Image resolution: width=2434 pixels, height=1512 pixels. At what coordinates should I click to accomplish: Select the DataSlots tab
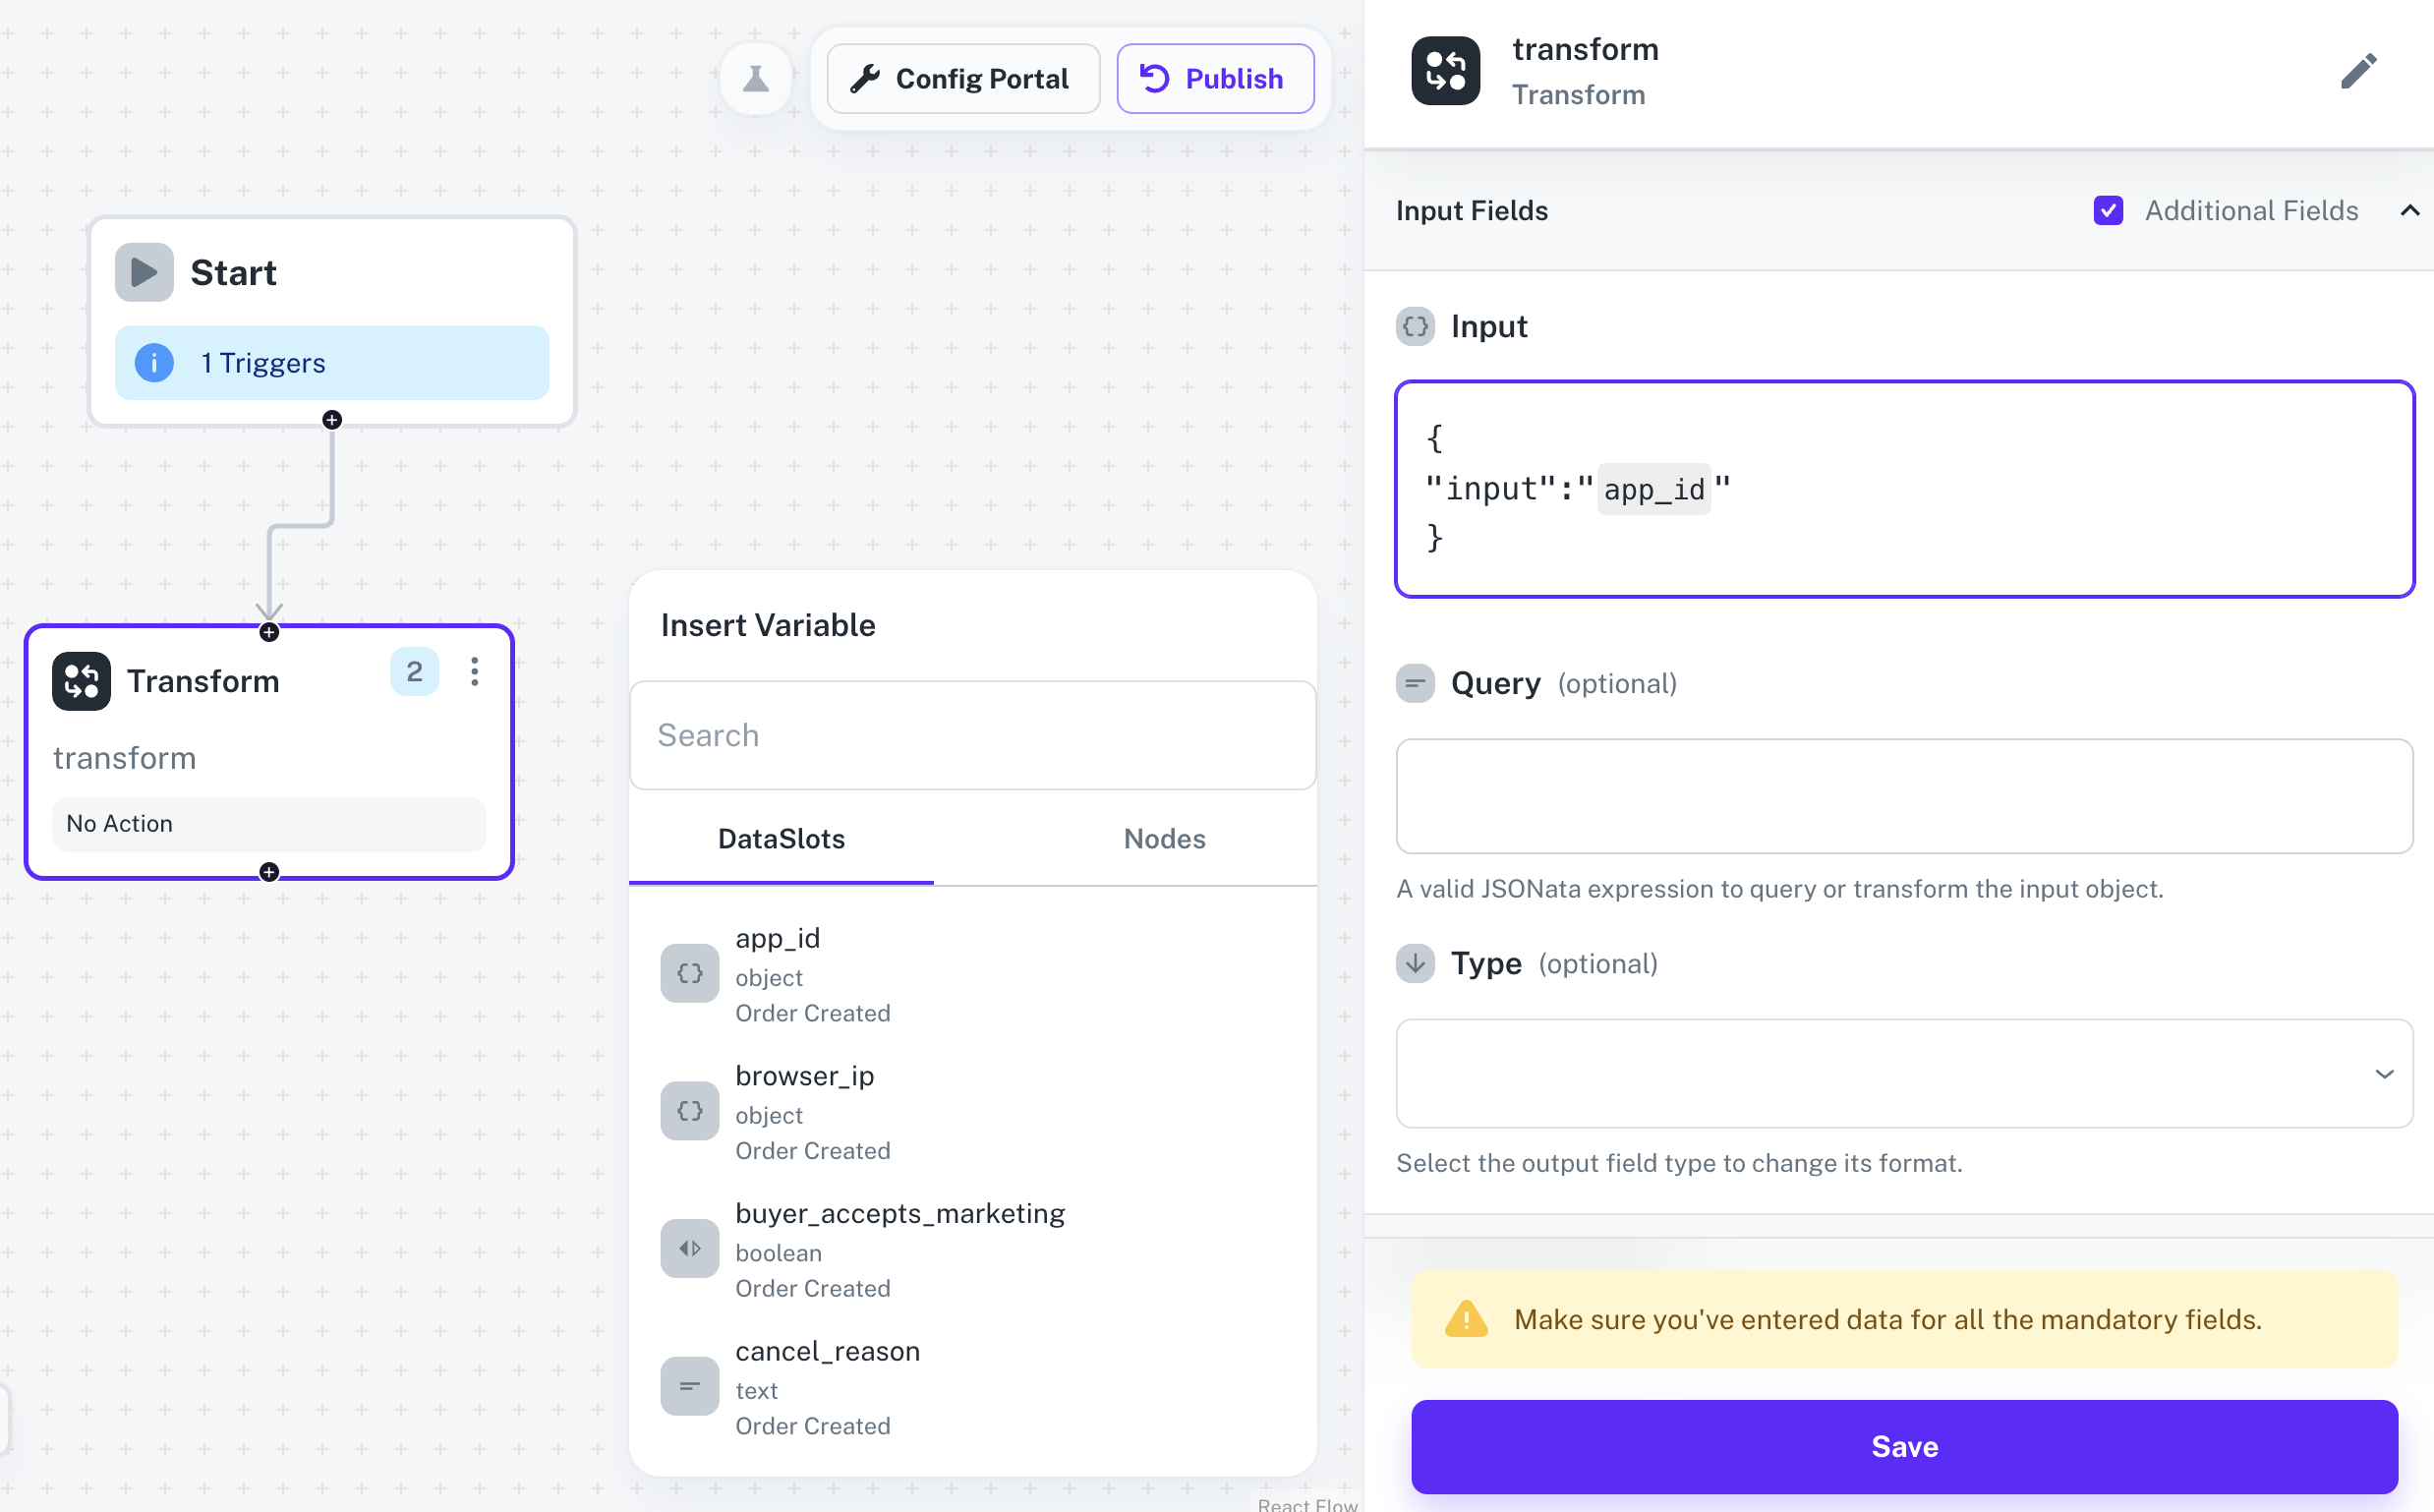[x=781, y=839]
